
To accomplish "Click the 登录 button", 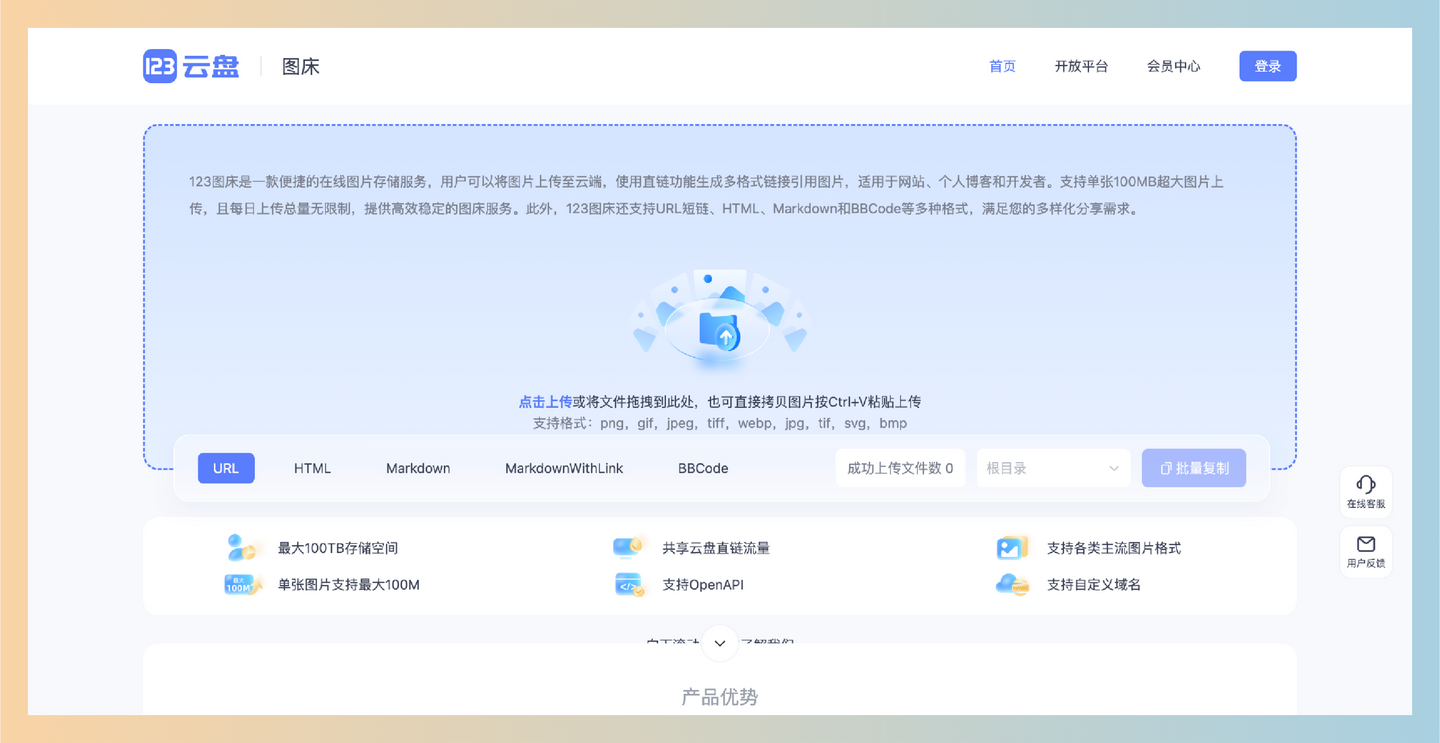I will coord(1267,65).
